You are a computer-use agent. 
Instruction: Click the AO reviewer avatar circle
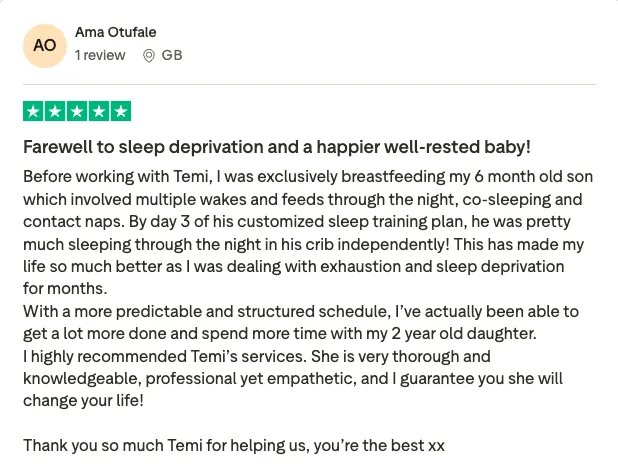45,46
